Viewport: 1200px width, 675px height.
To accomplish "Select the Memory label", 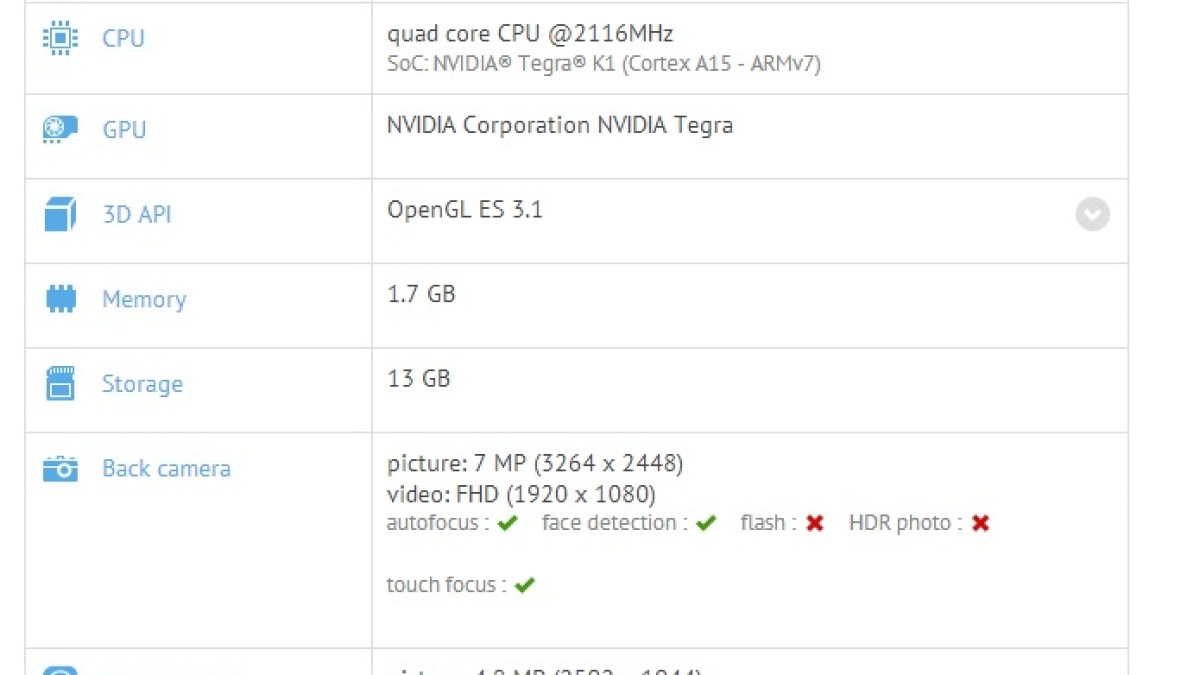I will point(144,299).
